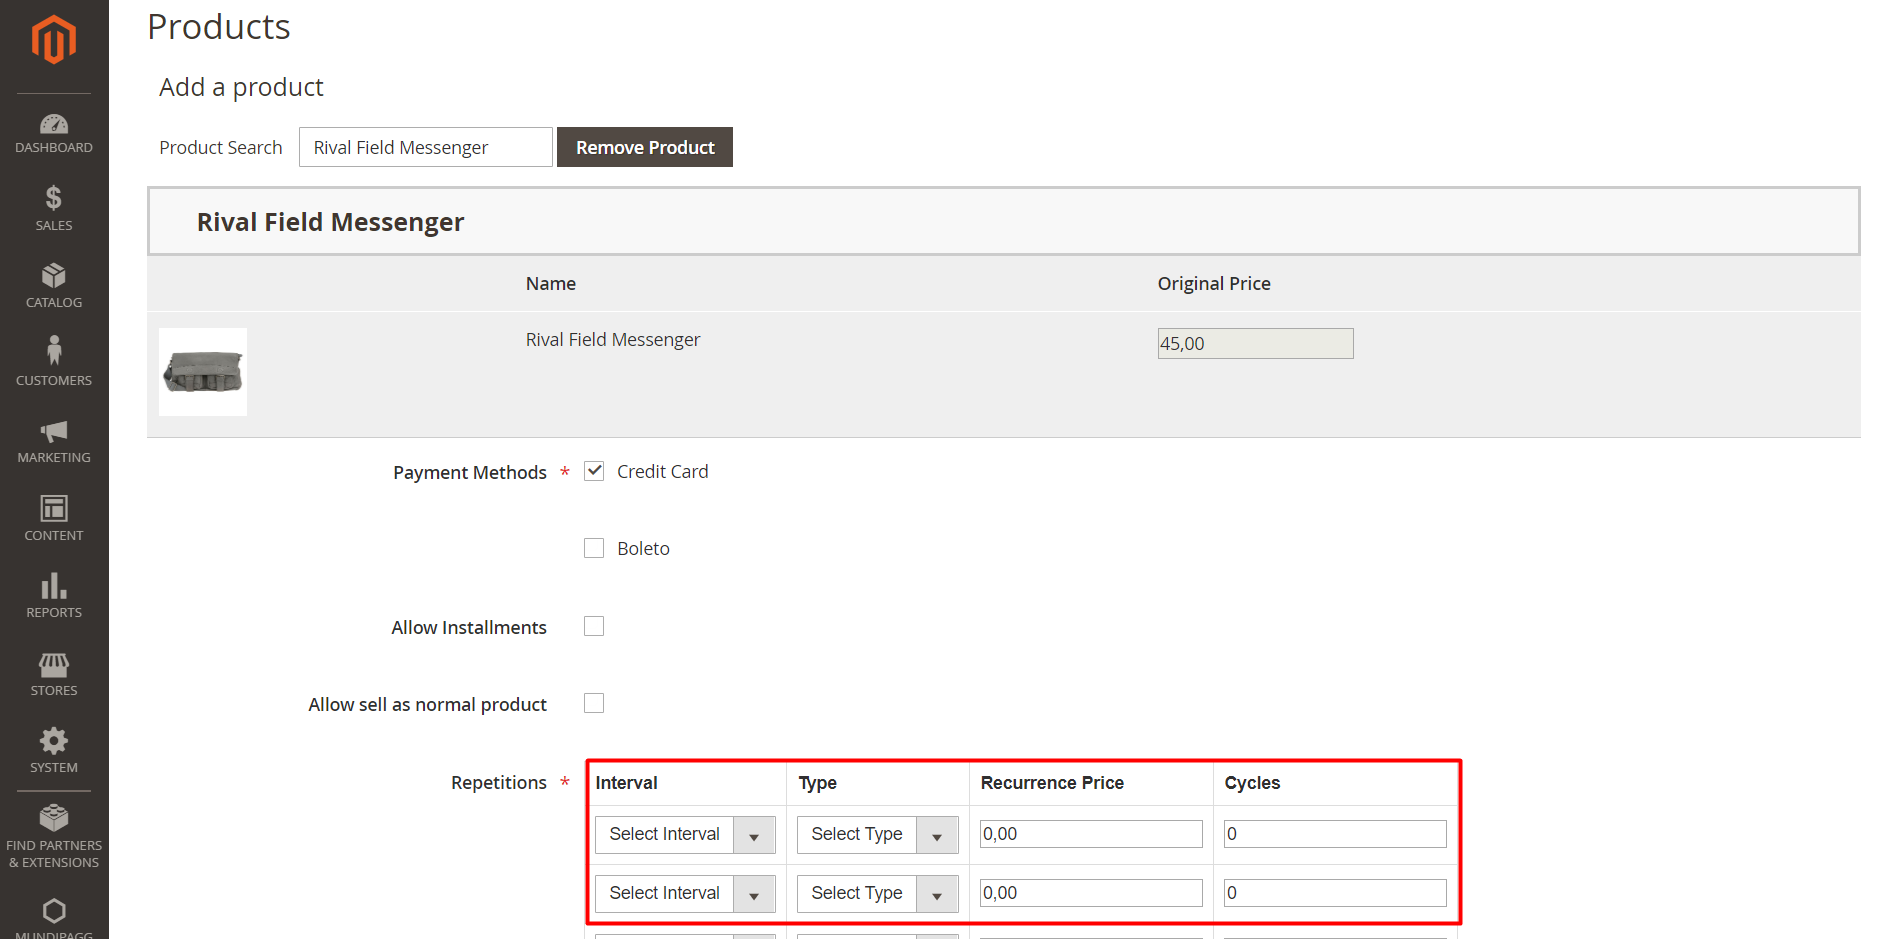This screenshot has width=1891, height=939.
Task: Click first row Cycles field
Action: (1335, 834)
